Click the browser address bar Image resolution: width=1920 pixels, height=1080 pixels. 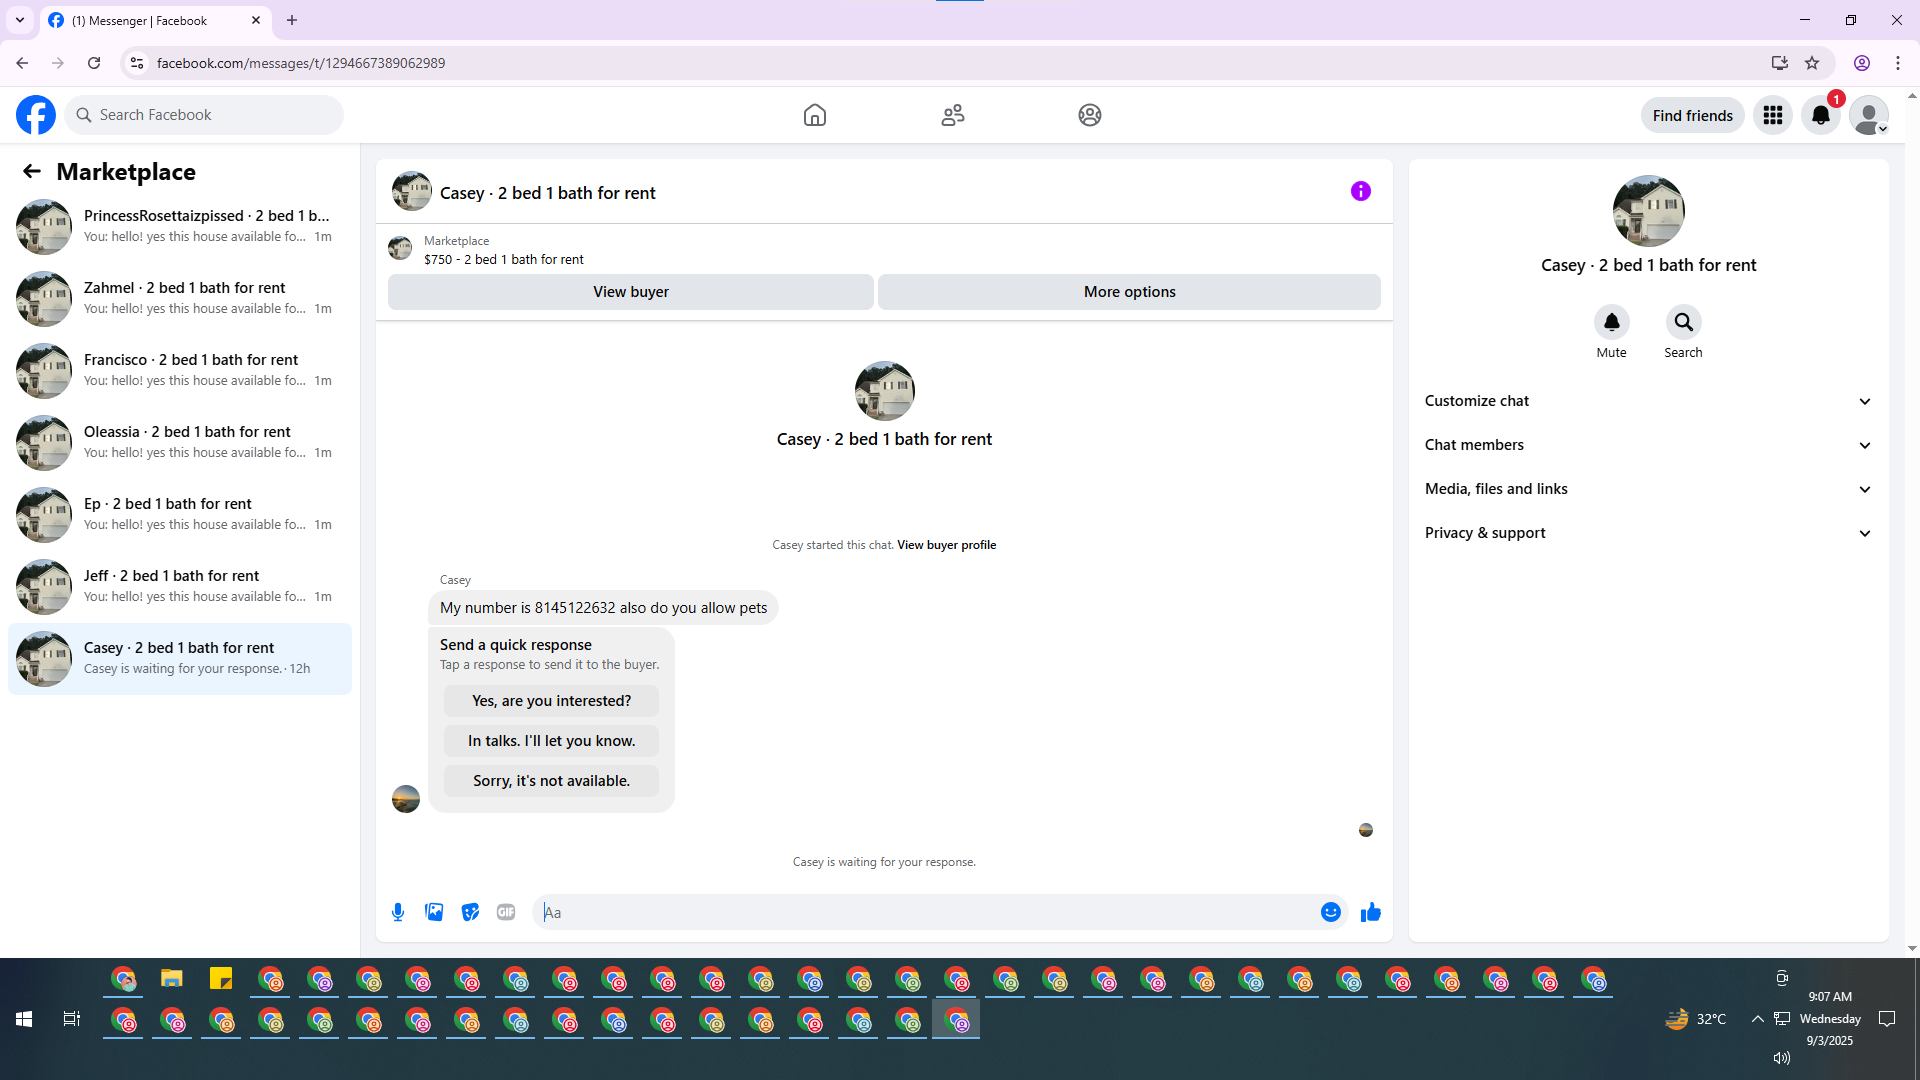tap(950, 63)
